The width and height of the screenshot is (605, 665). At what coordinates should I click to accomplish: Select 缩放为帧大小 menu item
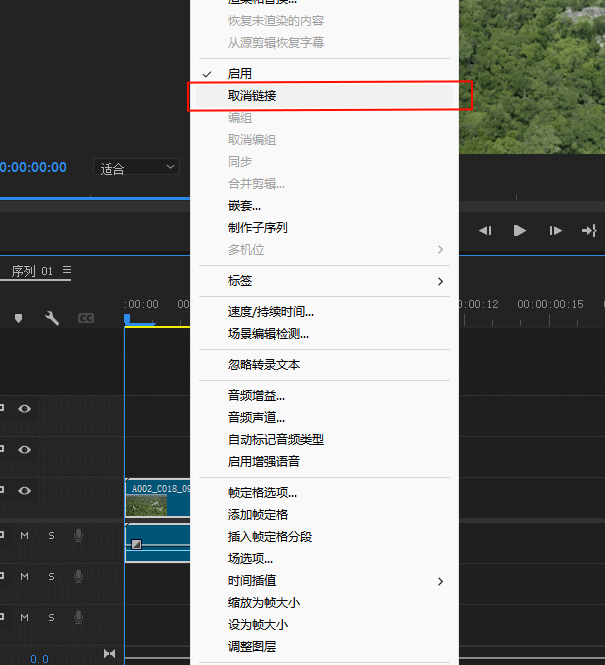tap(324, 603)
